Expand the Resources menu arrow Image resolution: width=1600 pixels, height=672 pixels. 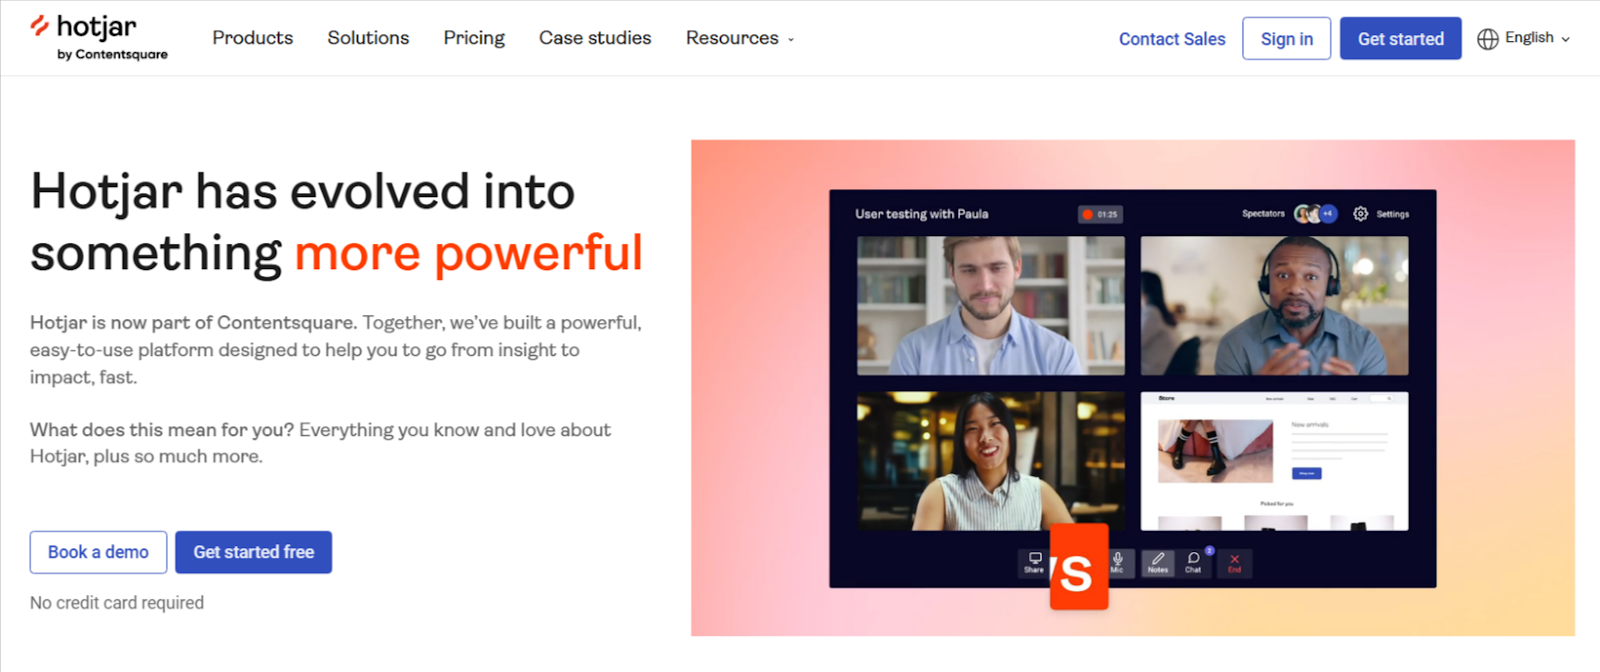tap(791, 40)
